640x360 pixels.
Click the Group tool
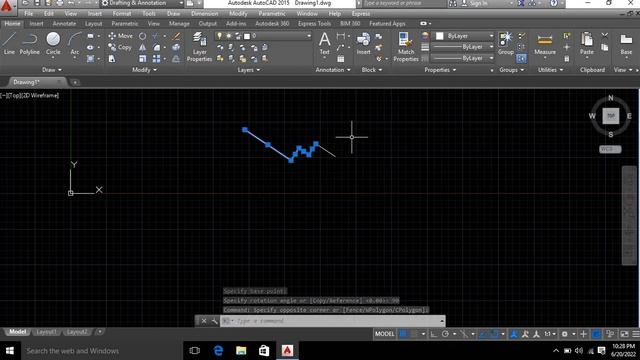tap(506, 43)
